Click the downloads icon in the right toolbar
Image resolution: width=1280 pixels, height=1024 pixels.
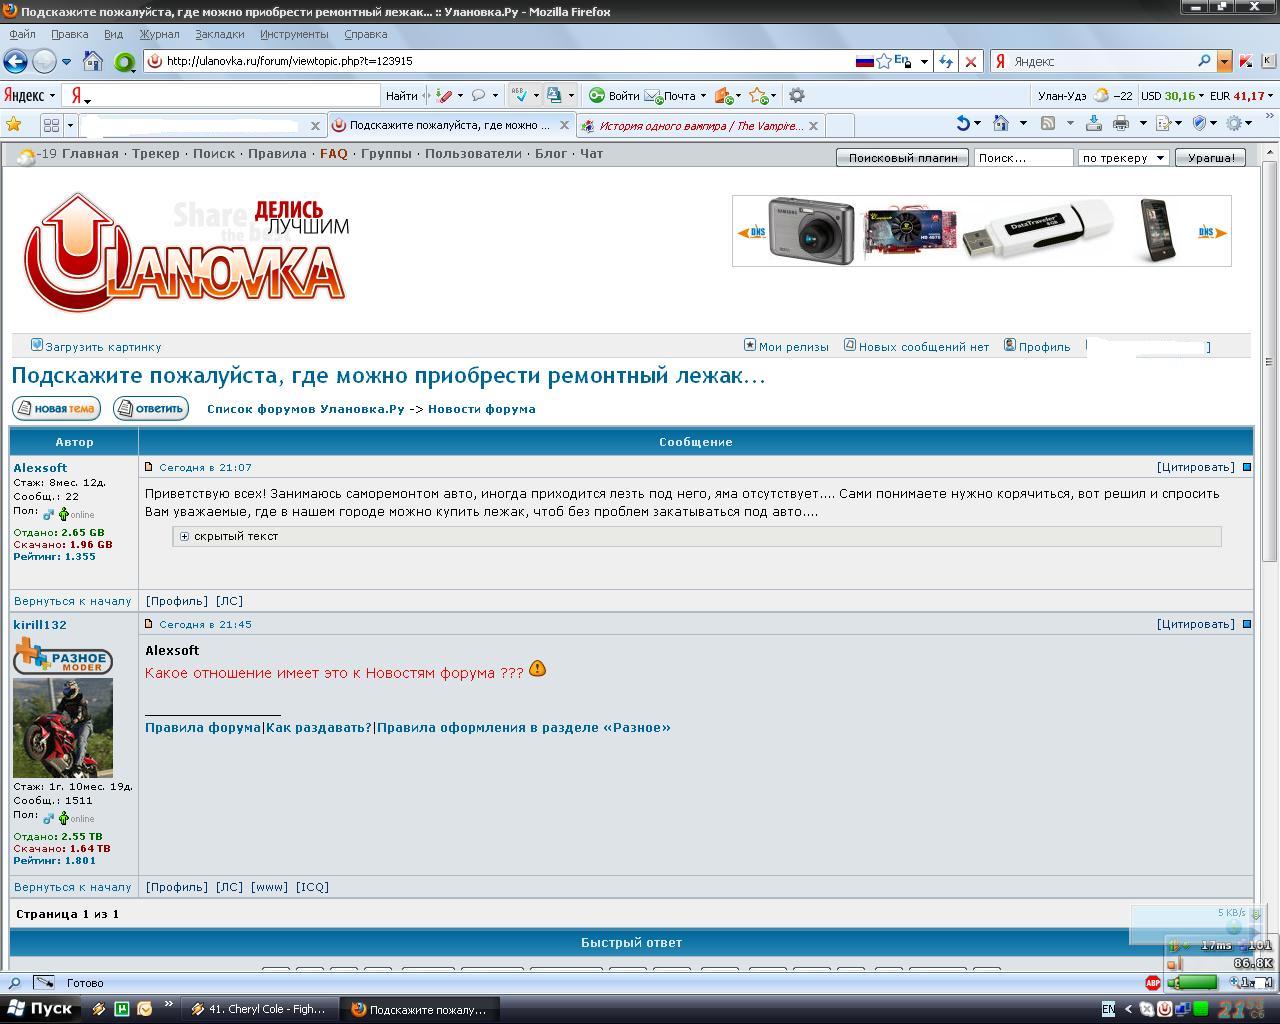pos(1093,123)
